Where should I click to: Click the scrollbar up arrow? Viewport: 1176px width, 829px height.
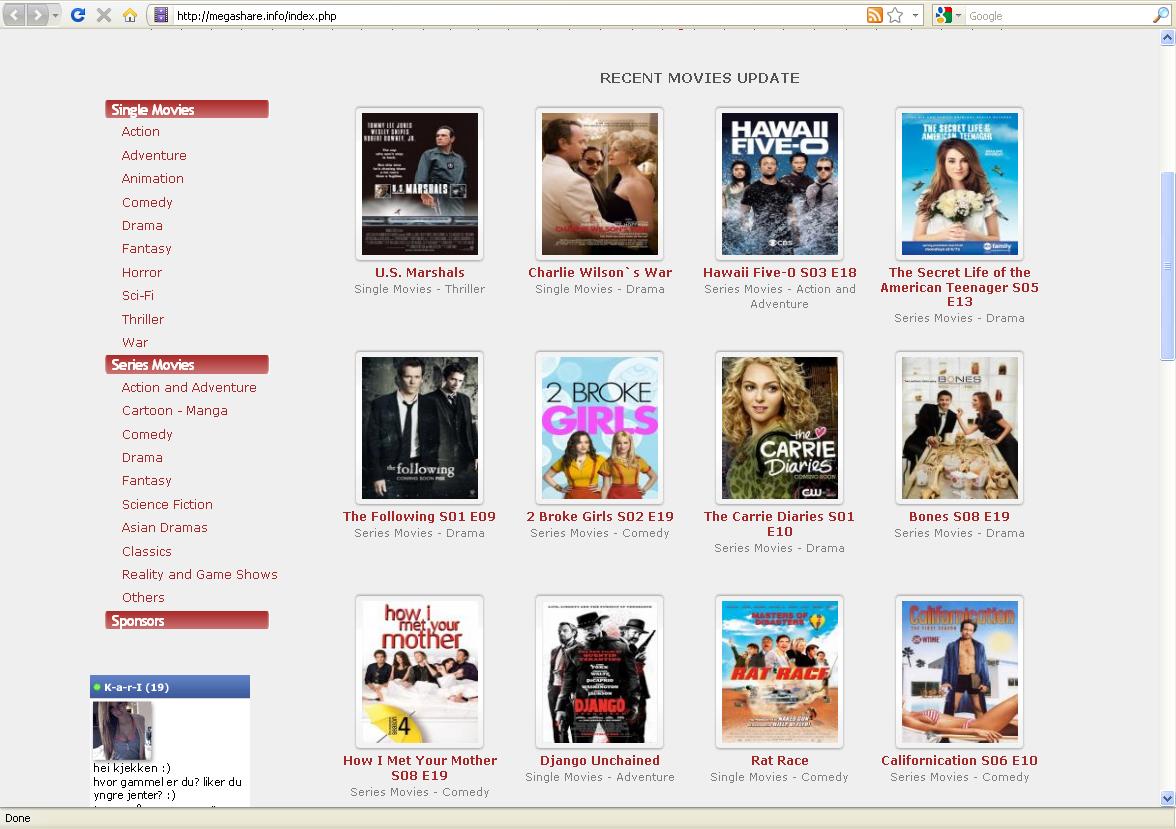click(1167, 38)
